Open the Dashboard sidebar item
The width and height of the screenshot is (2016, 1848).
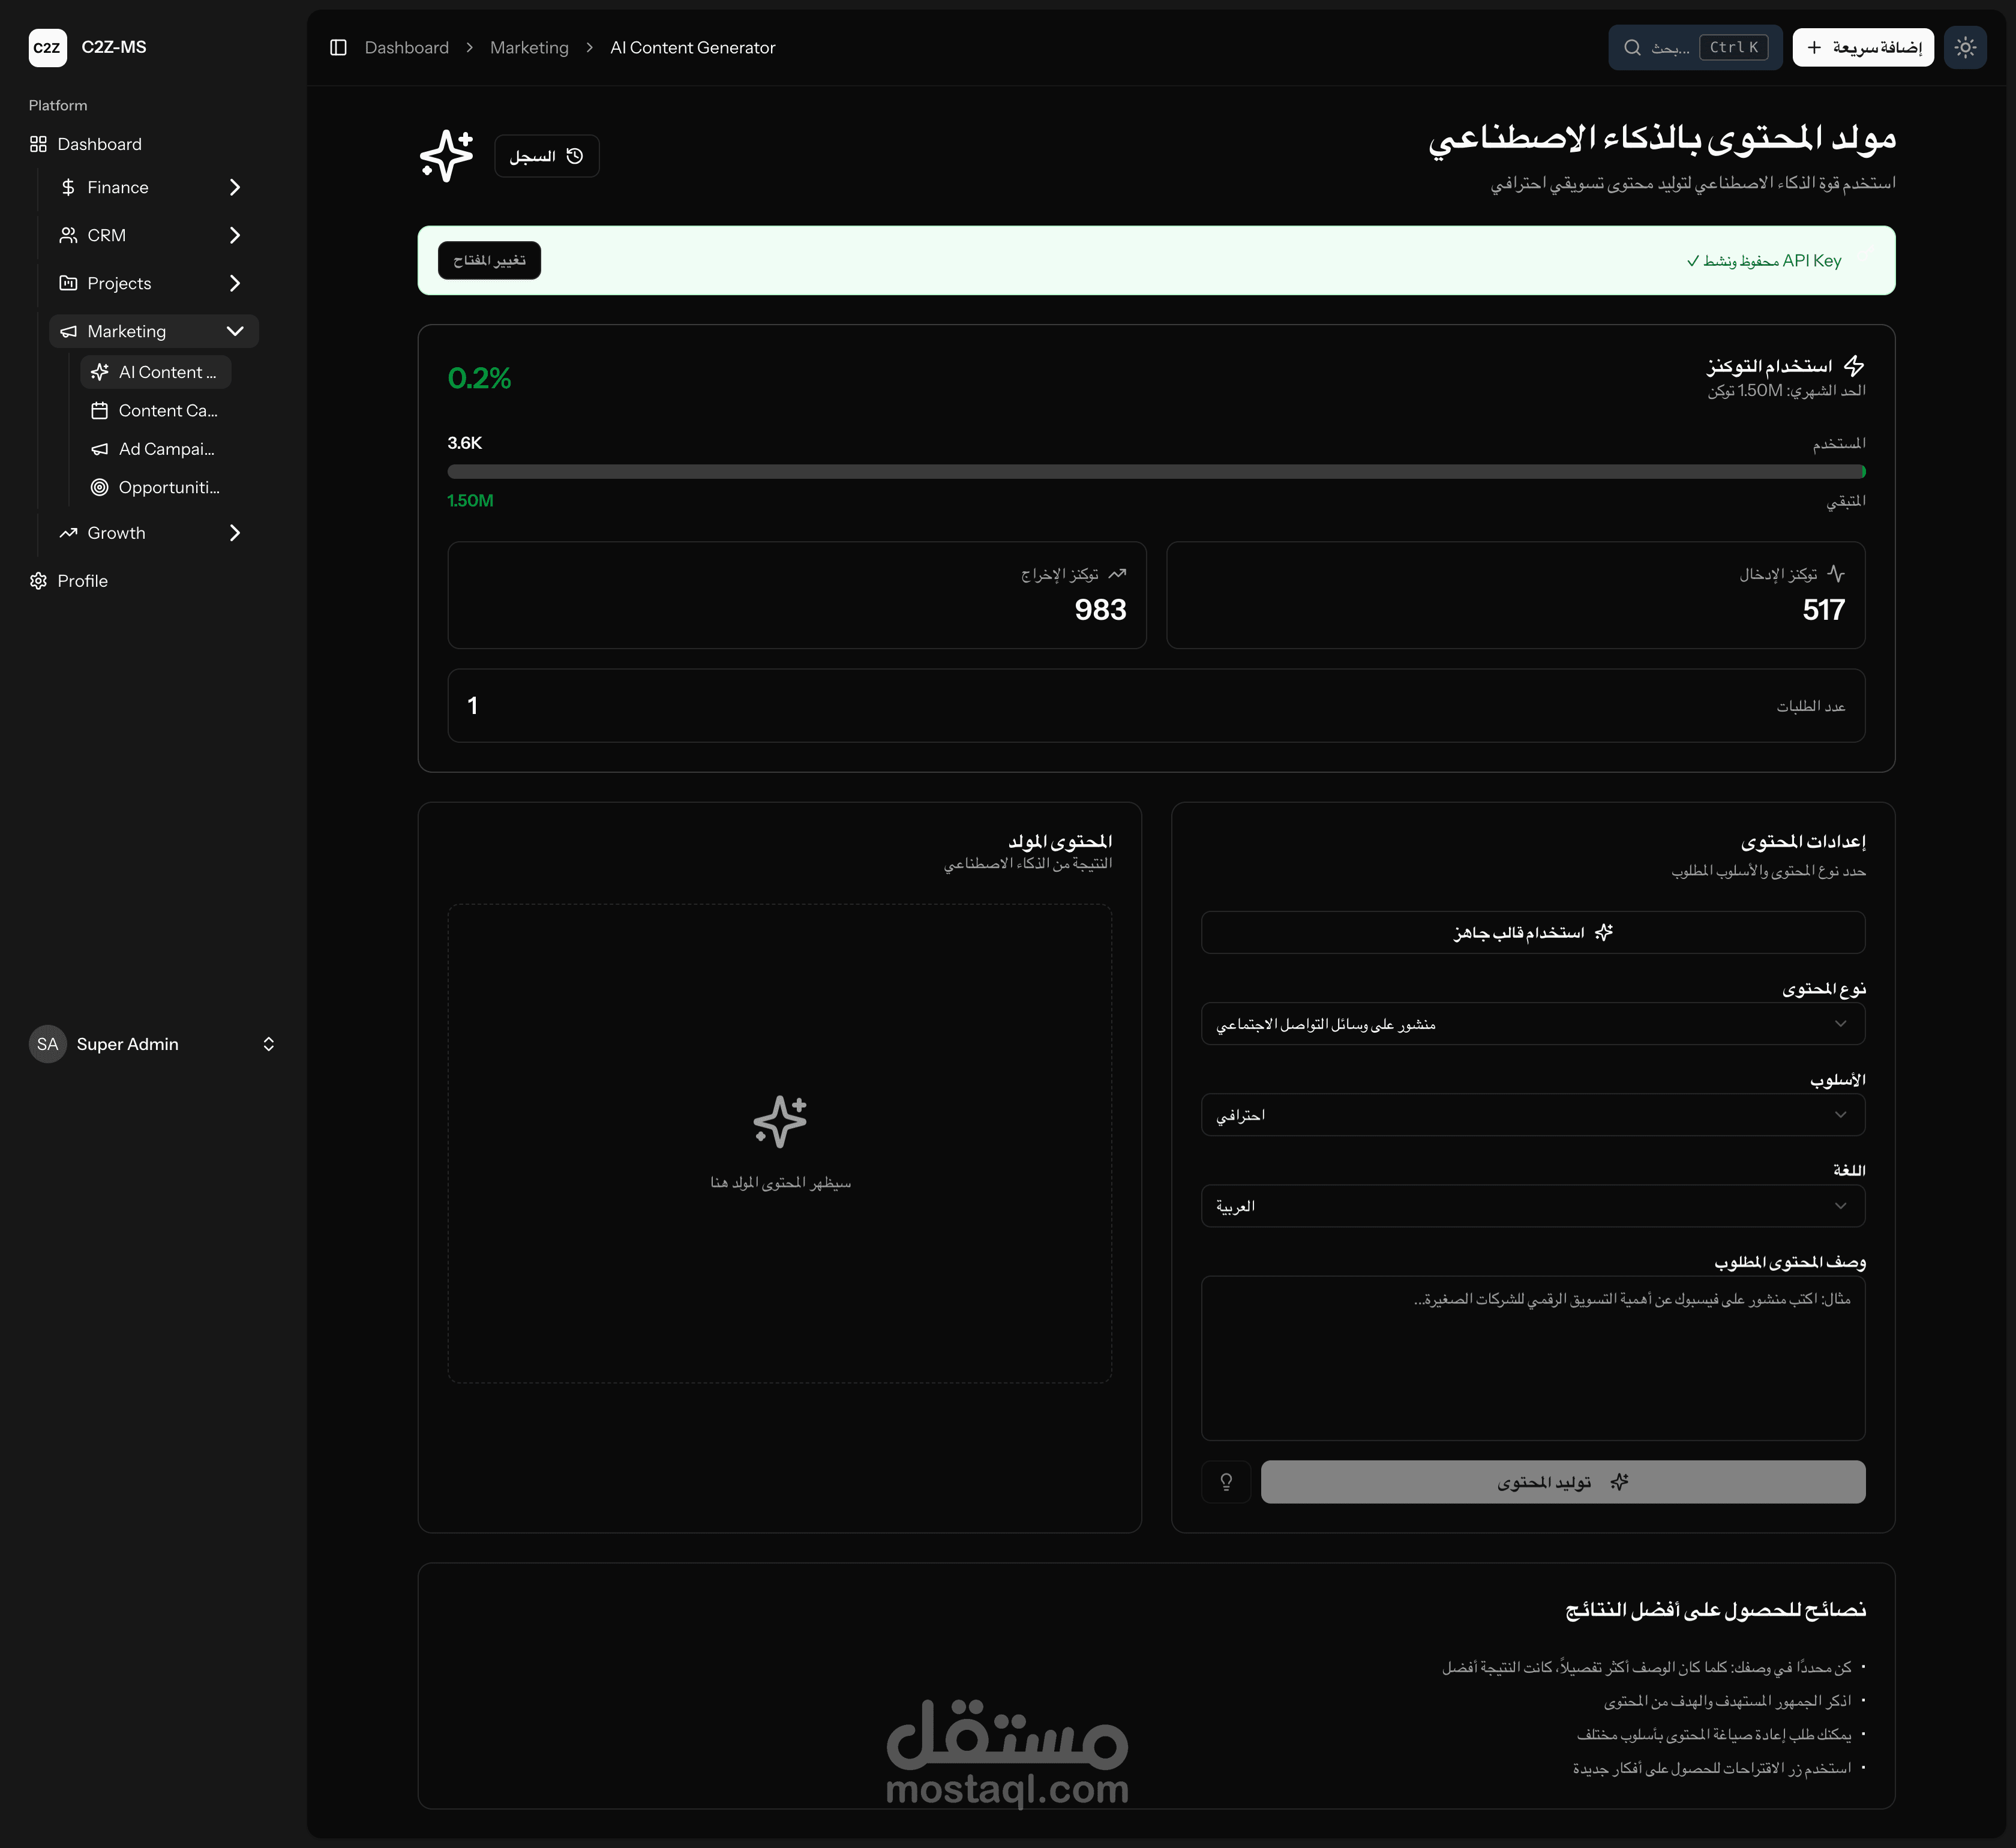[x=99, y=144]
